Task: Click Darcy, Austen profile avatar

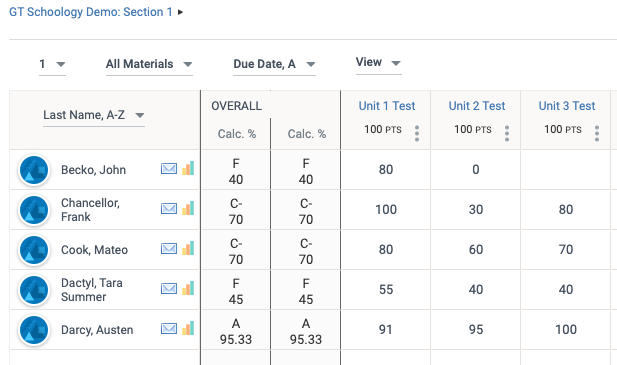Action: [34, 330]
